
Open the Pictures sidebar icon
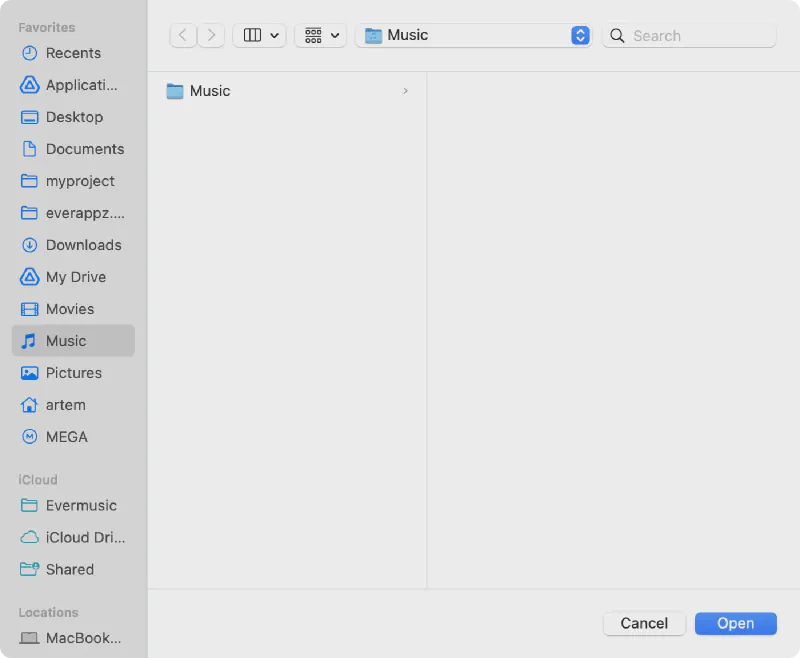point(29,373)
